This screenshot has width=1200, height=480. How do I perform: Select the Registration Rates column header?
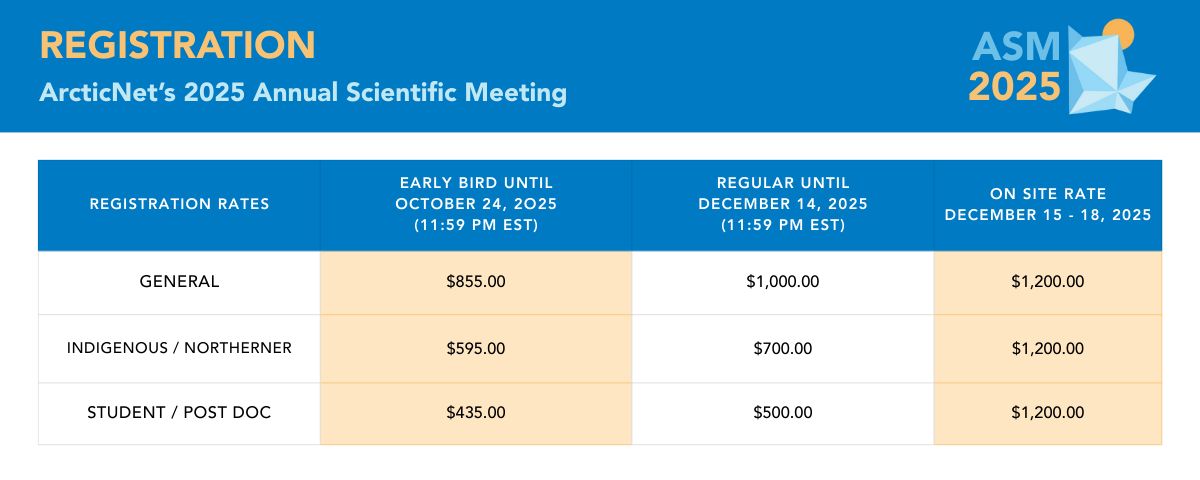point(179,204)
